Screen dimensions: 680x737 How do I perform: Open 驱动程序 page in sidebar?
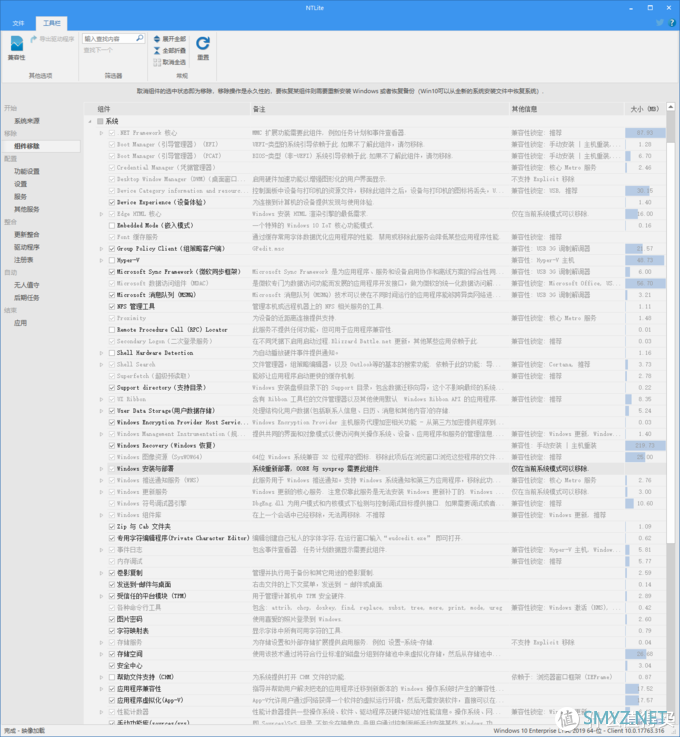(x=27, y=247)
